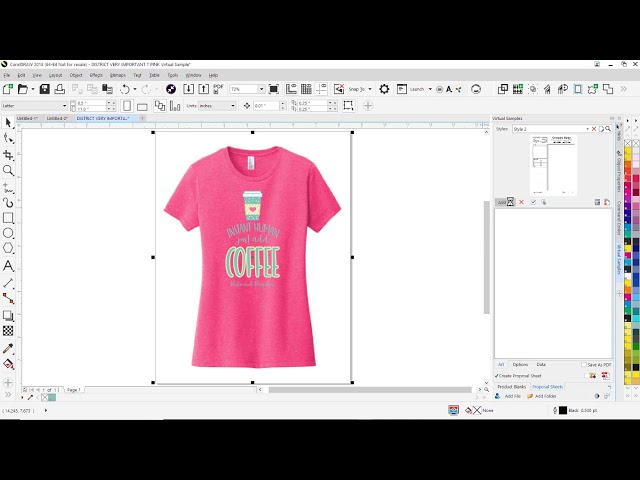Open the Window menu

tap(193, 75)
